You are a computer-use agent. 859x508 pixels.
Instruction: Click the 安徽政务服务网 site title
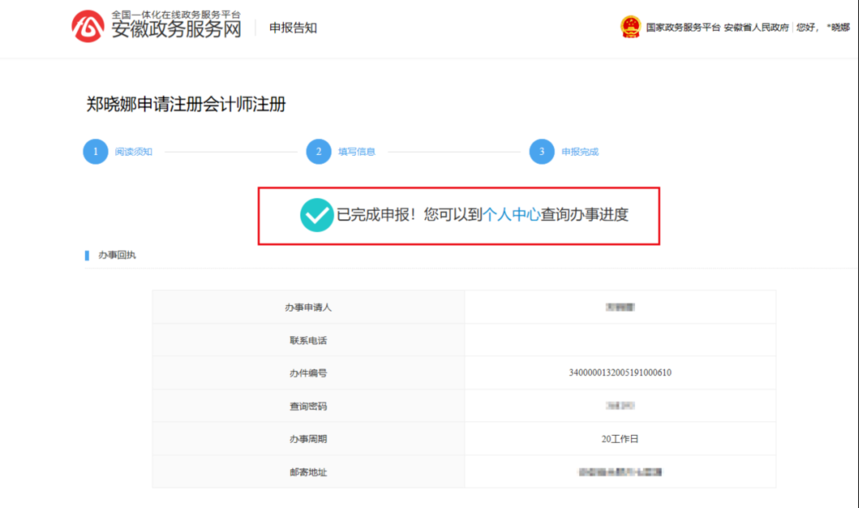point(176,29)
